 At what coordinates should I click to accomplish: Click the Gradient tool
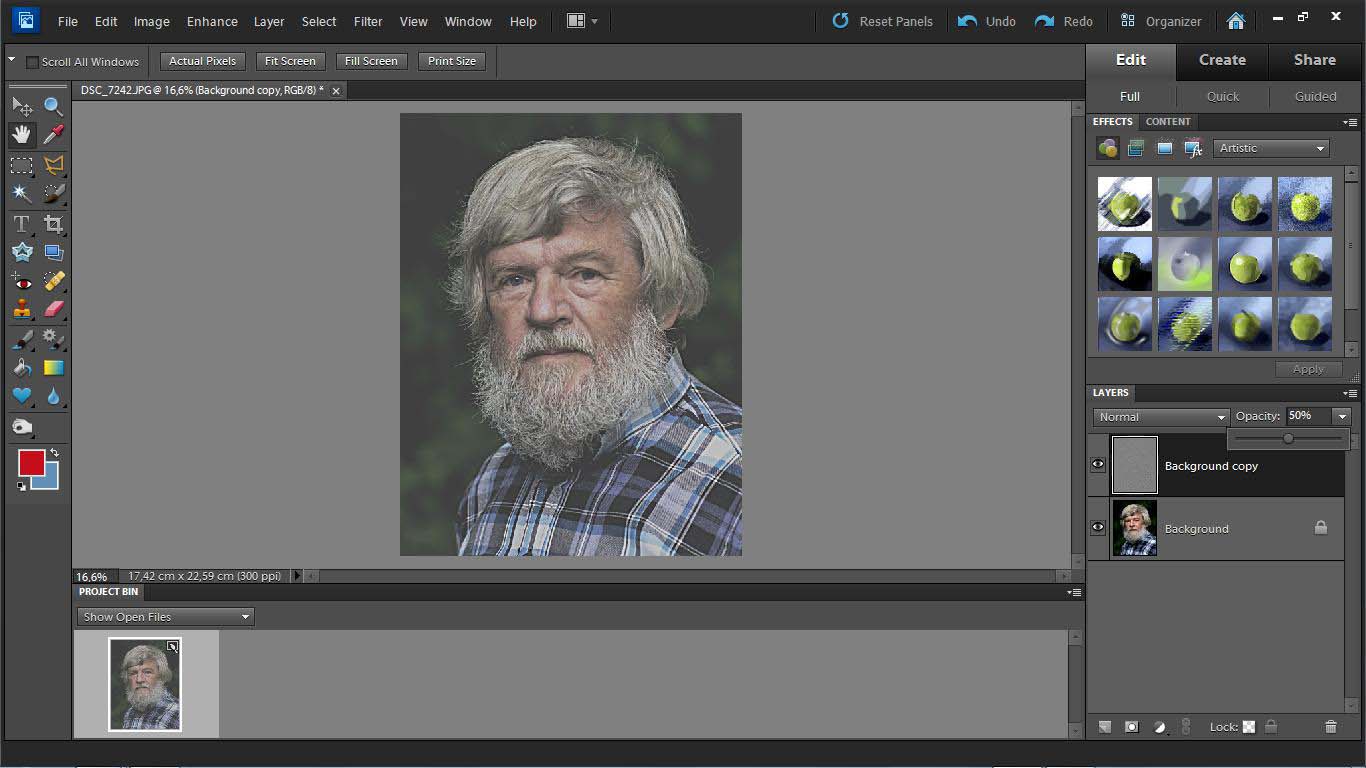53,368
